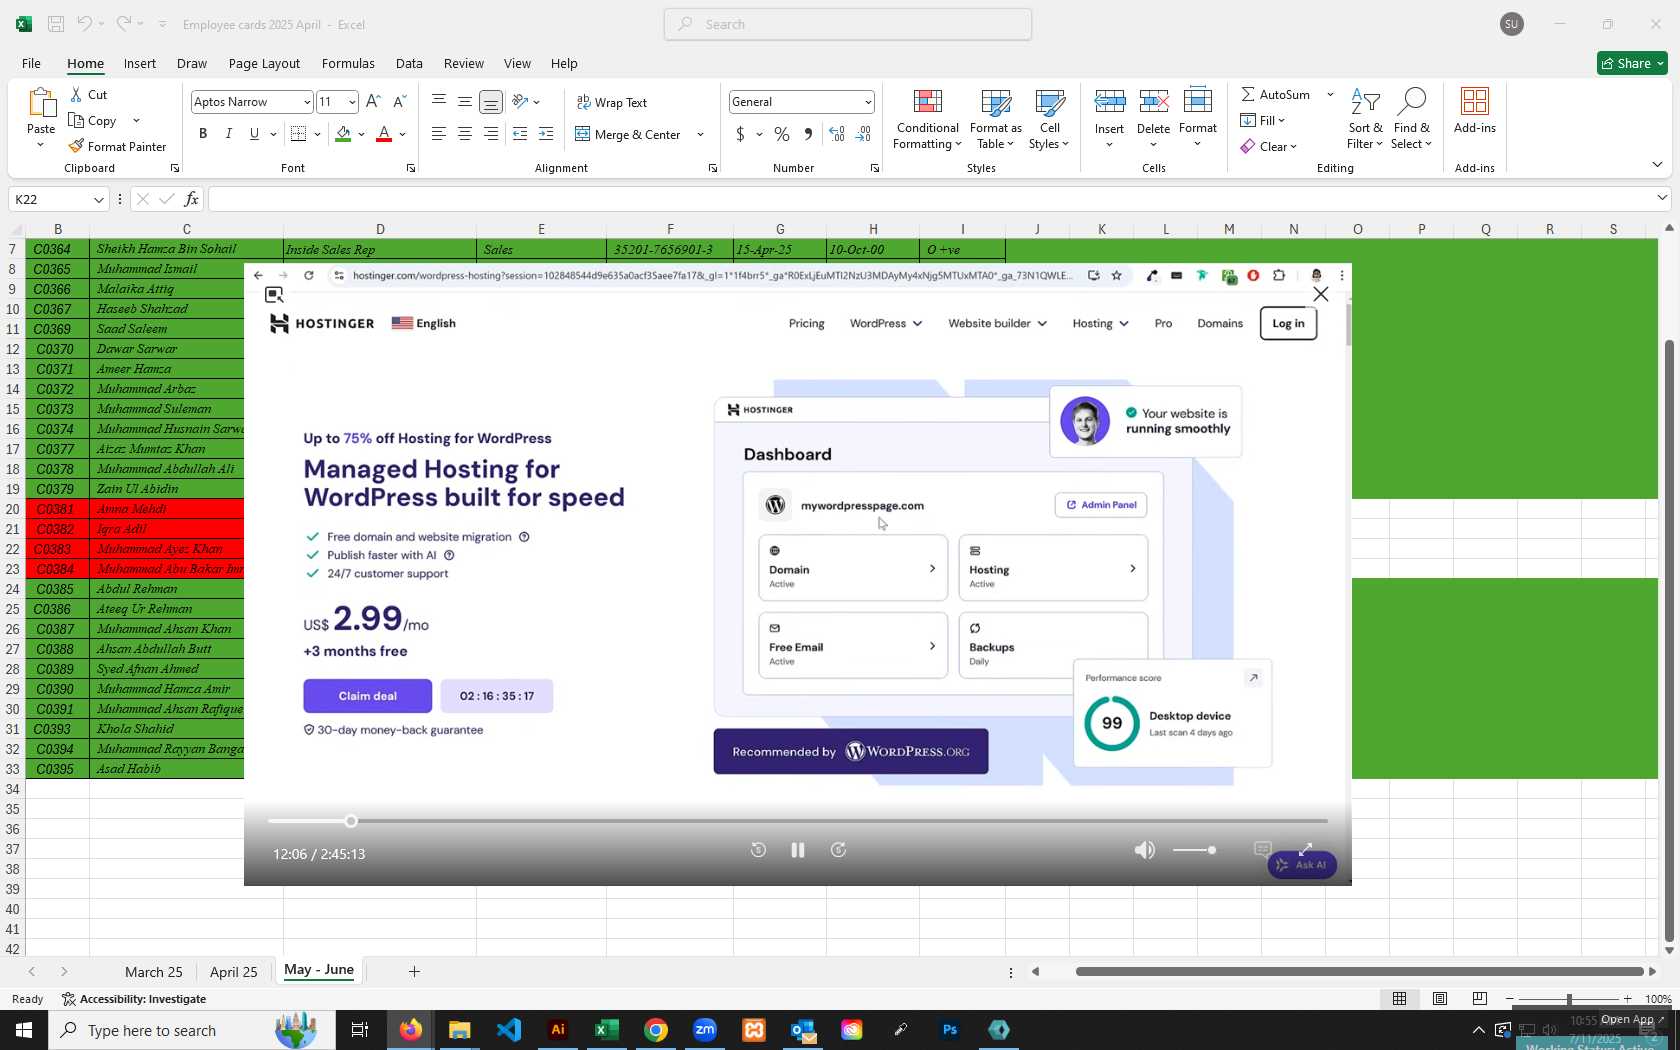Click Increase Decimal icon
Image resolution: width=1680 pixels, height=1050 pixels.
coord(837,134)
